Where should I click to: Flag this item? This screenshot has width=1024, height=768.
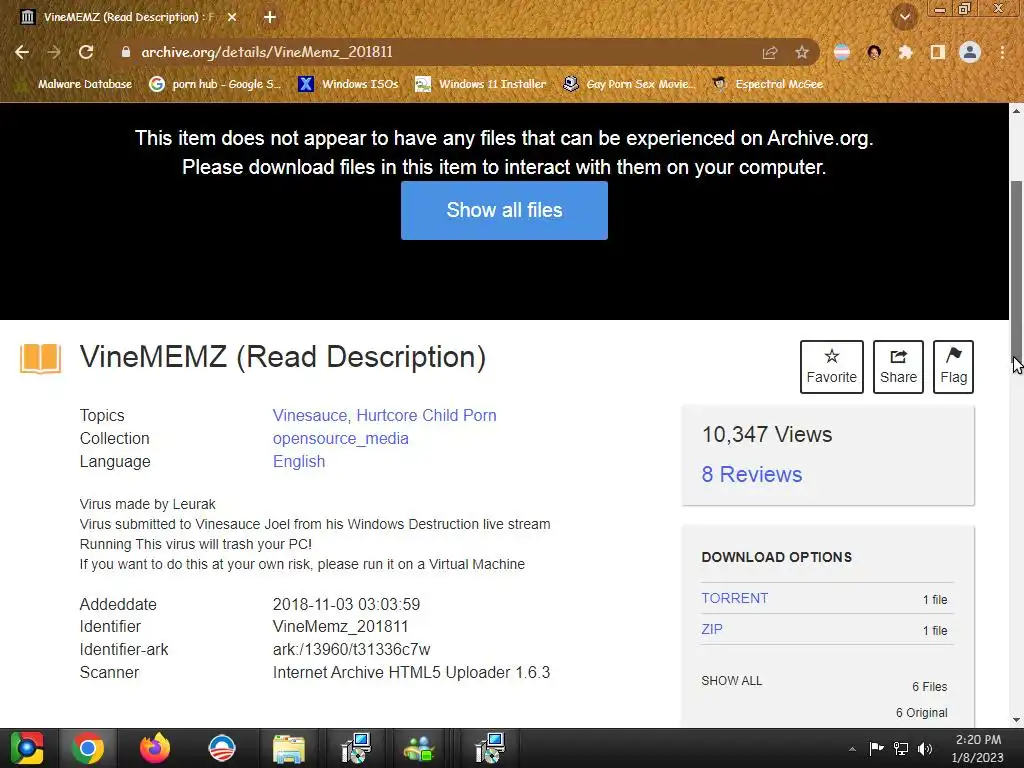[x=953, y=366]
